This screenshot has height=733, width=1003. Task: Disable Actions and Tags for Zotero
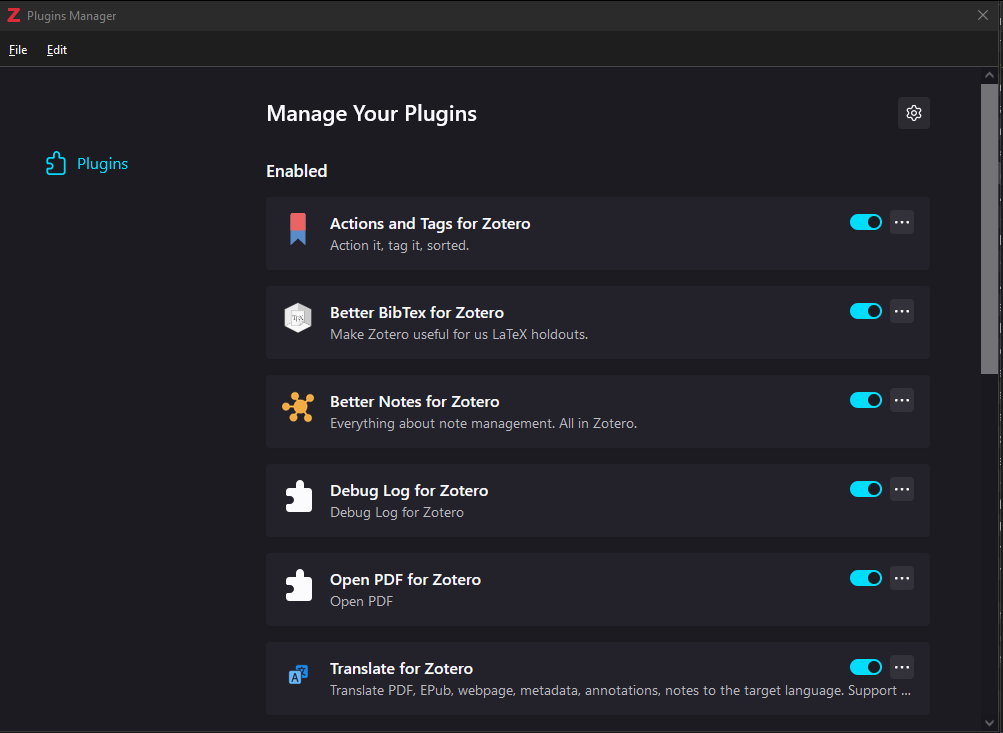865,222
